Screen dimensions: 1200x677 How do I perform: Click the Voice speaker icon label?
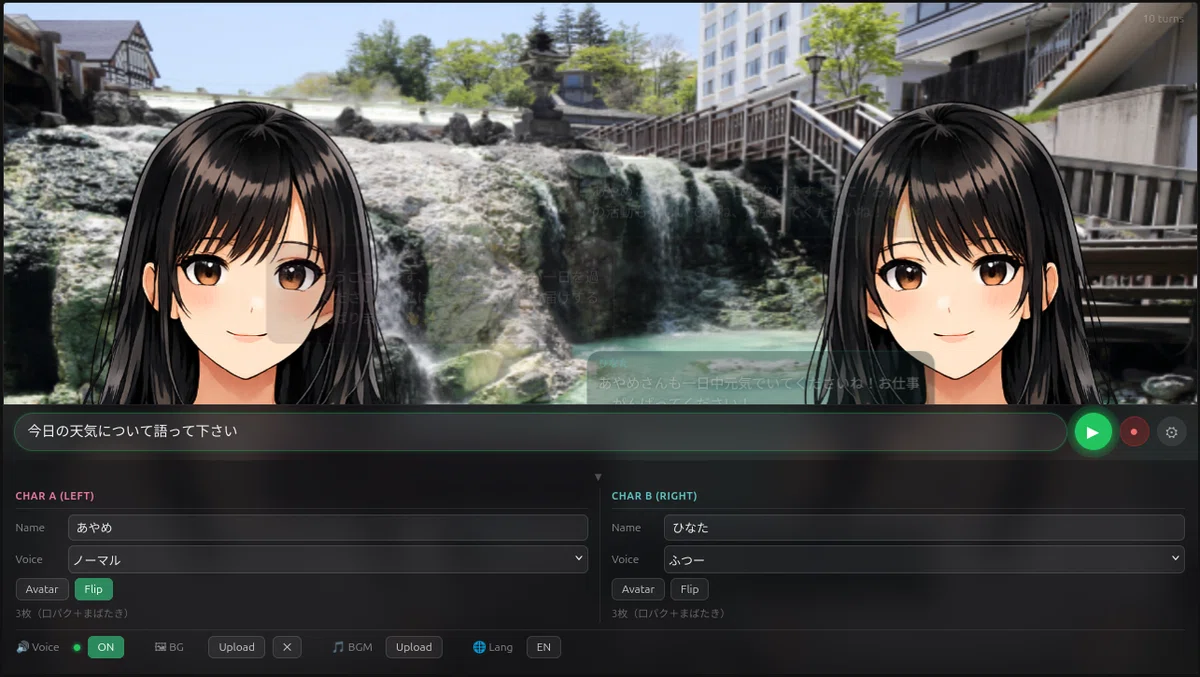click(38, 647)
